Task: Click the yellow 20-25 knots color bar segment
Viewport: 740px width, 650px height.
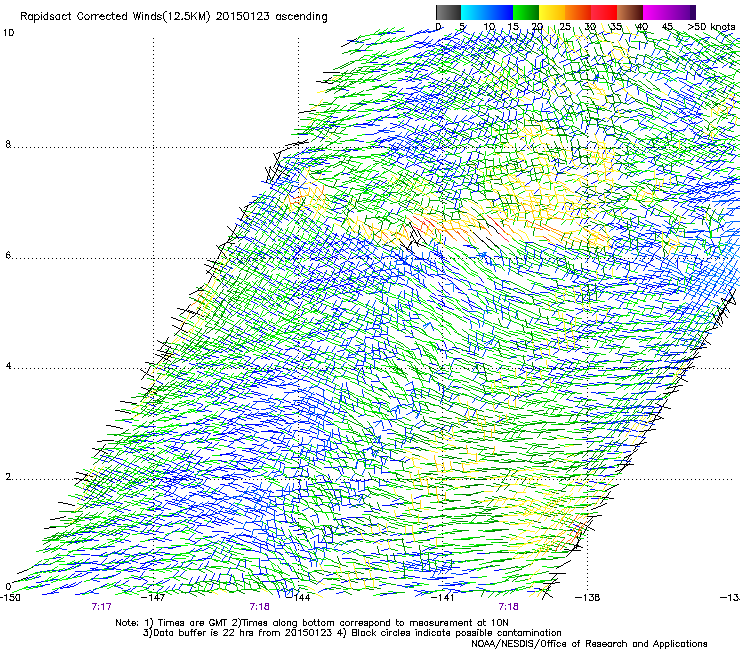Action: click(x=552, y=12)
